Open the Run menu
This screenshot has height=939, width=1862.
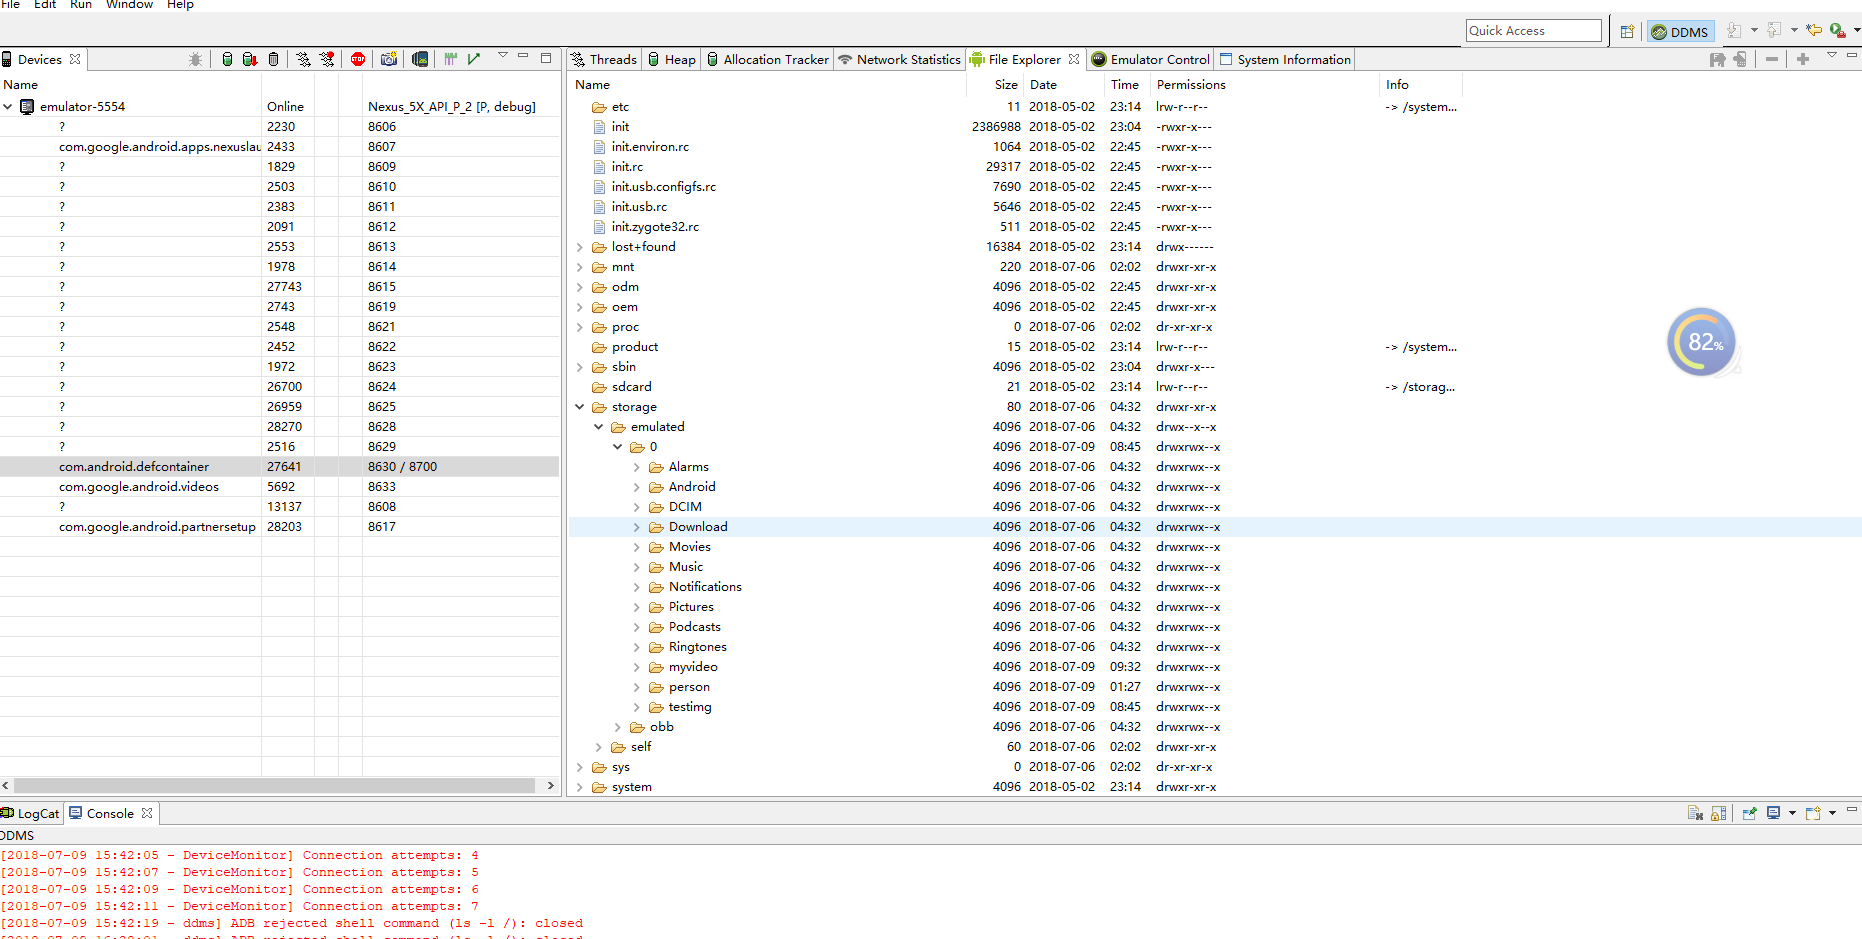(x=80, y=5)
